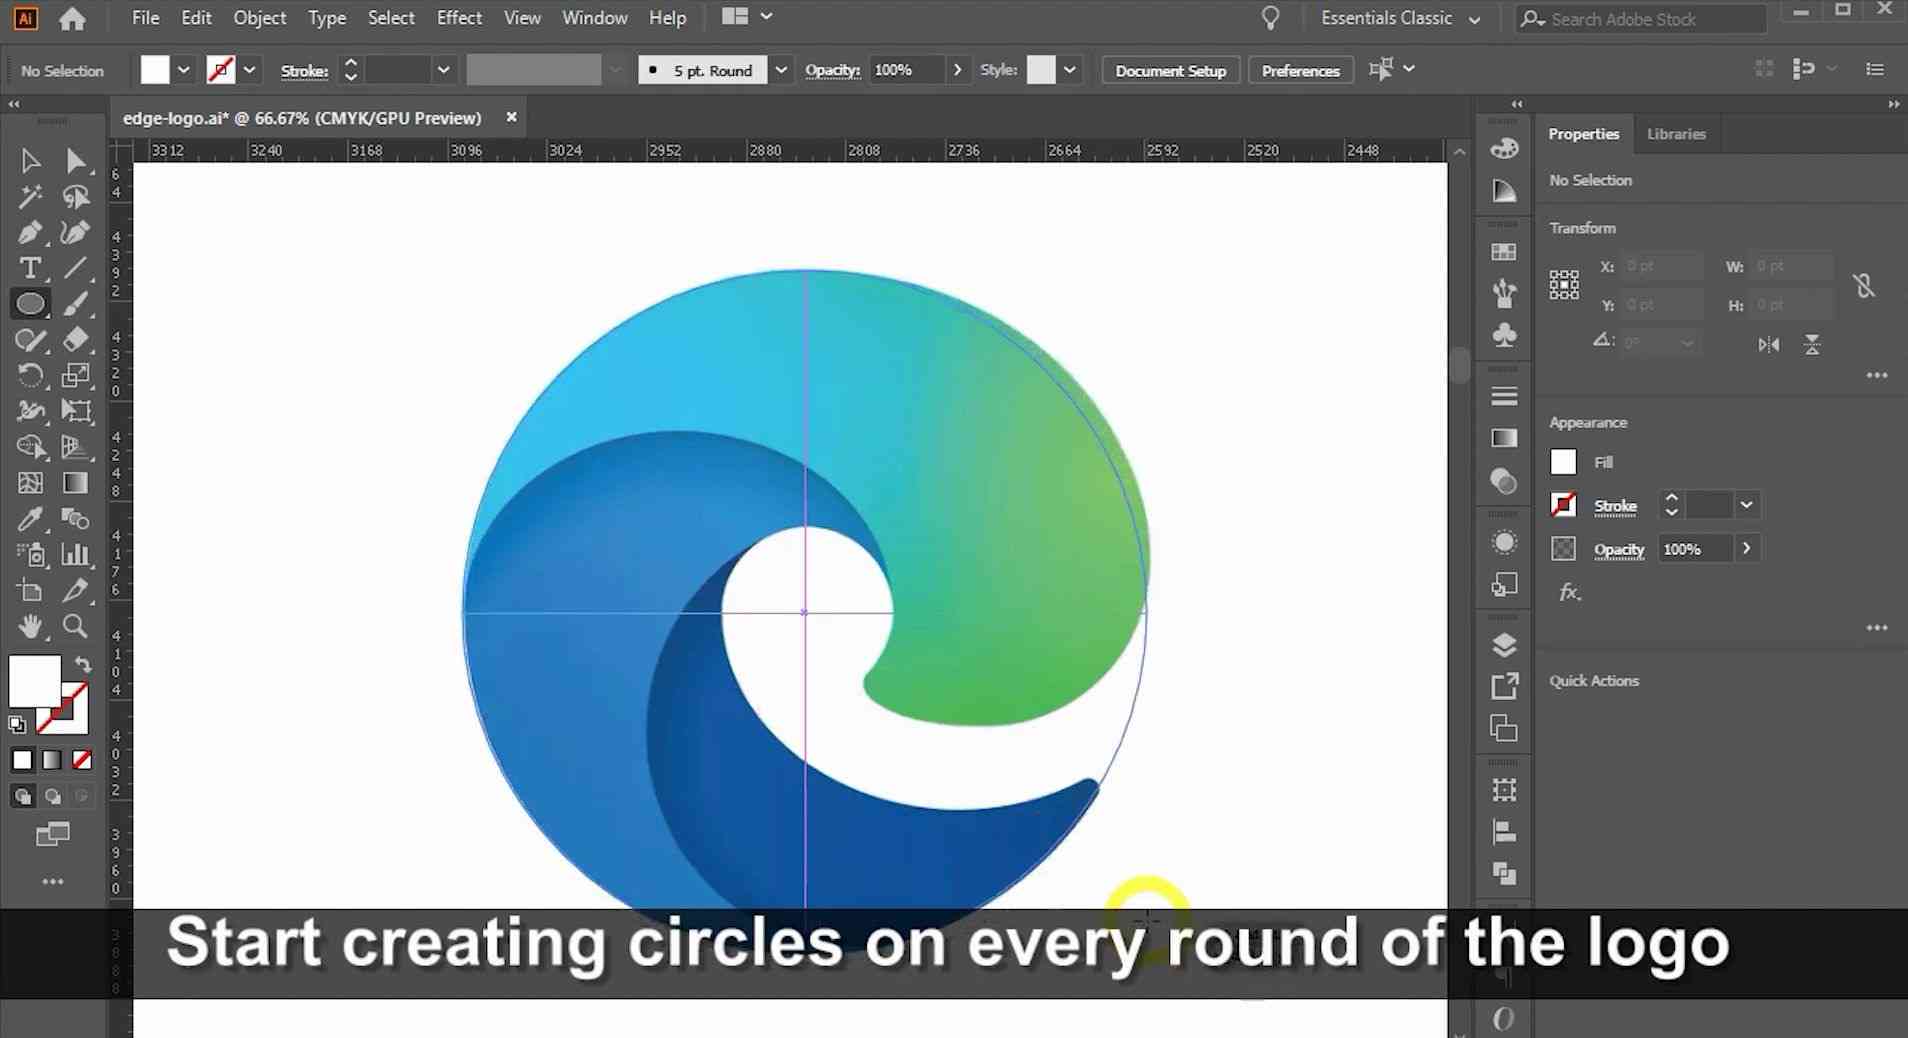Choose the Line Segment tool
The image size is (1908, 1038).
[76, 268]
